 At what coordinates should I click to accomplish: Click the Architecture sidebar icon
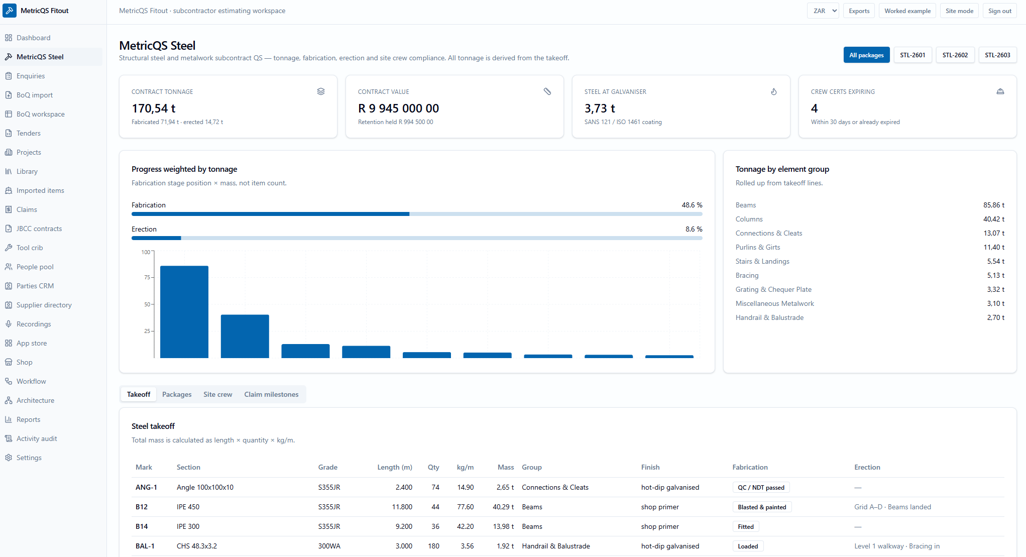[9, 401]
